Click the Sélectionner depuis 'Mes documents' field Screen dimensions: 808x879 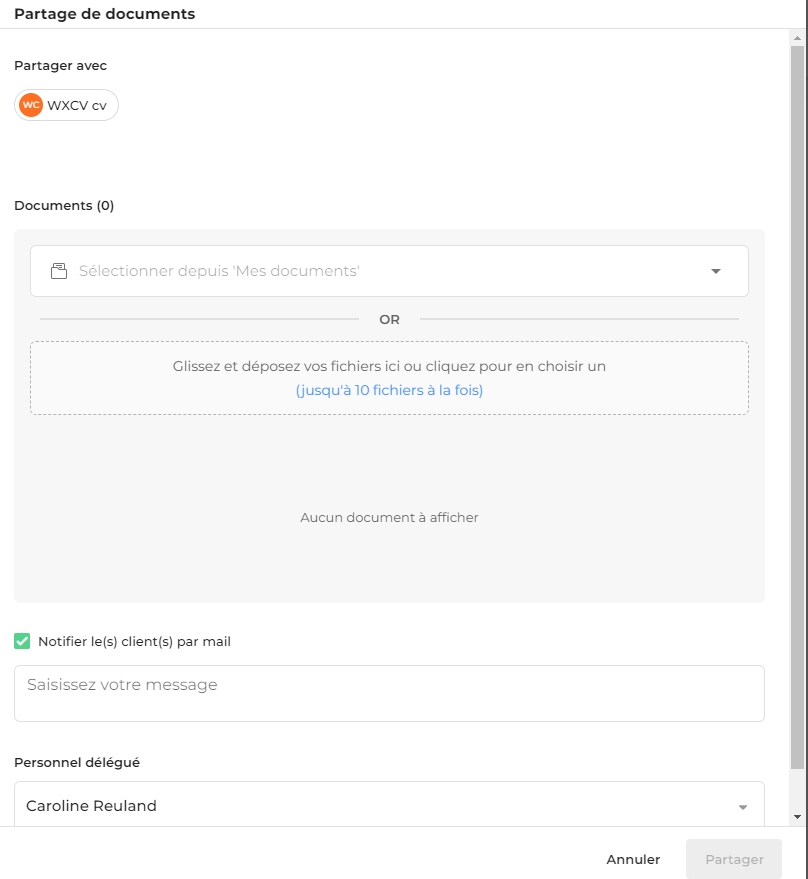tap(389, 271)
